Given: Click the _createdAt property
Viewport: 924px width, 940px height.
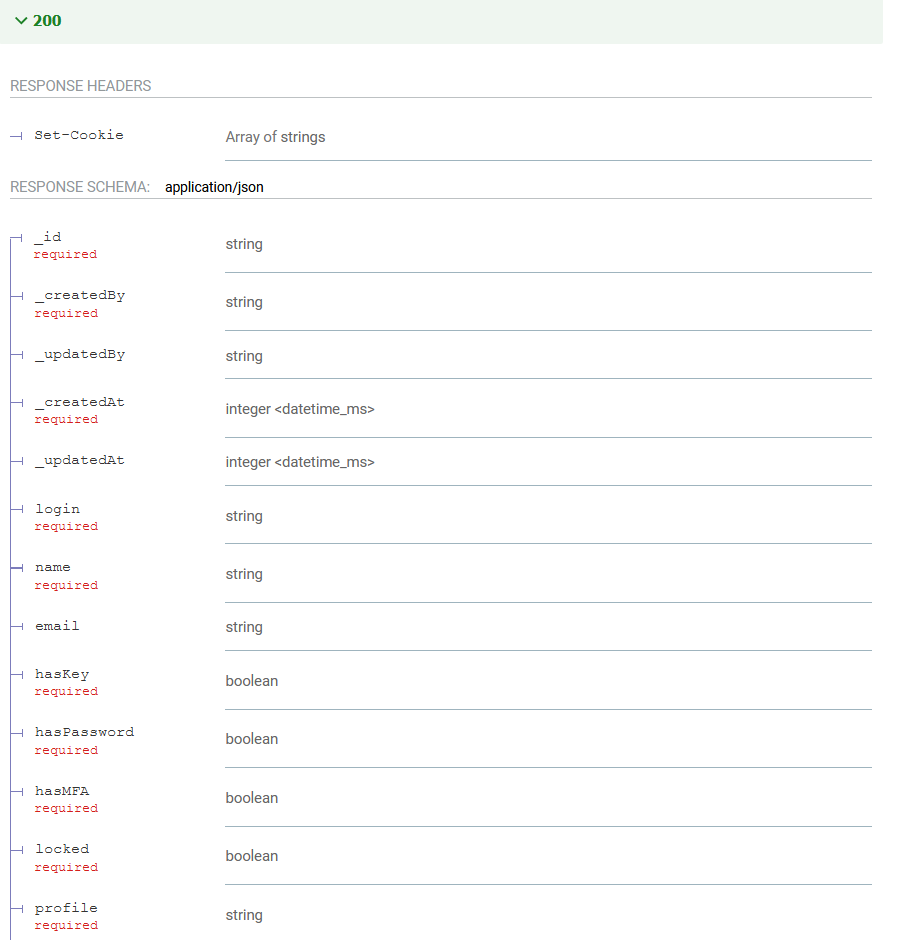Looking at the screenshot, I should 80,402.
